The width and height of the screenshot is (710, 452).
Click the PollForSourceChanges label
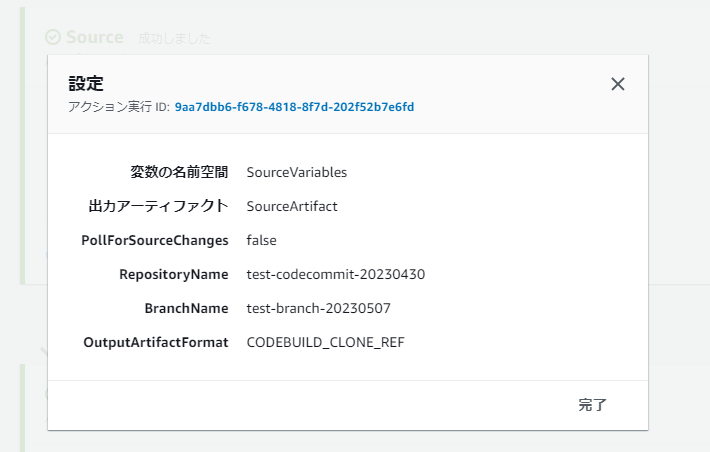pos(154,240)
